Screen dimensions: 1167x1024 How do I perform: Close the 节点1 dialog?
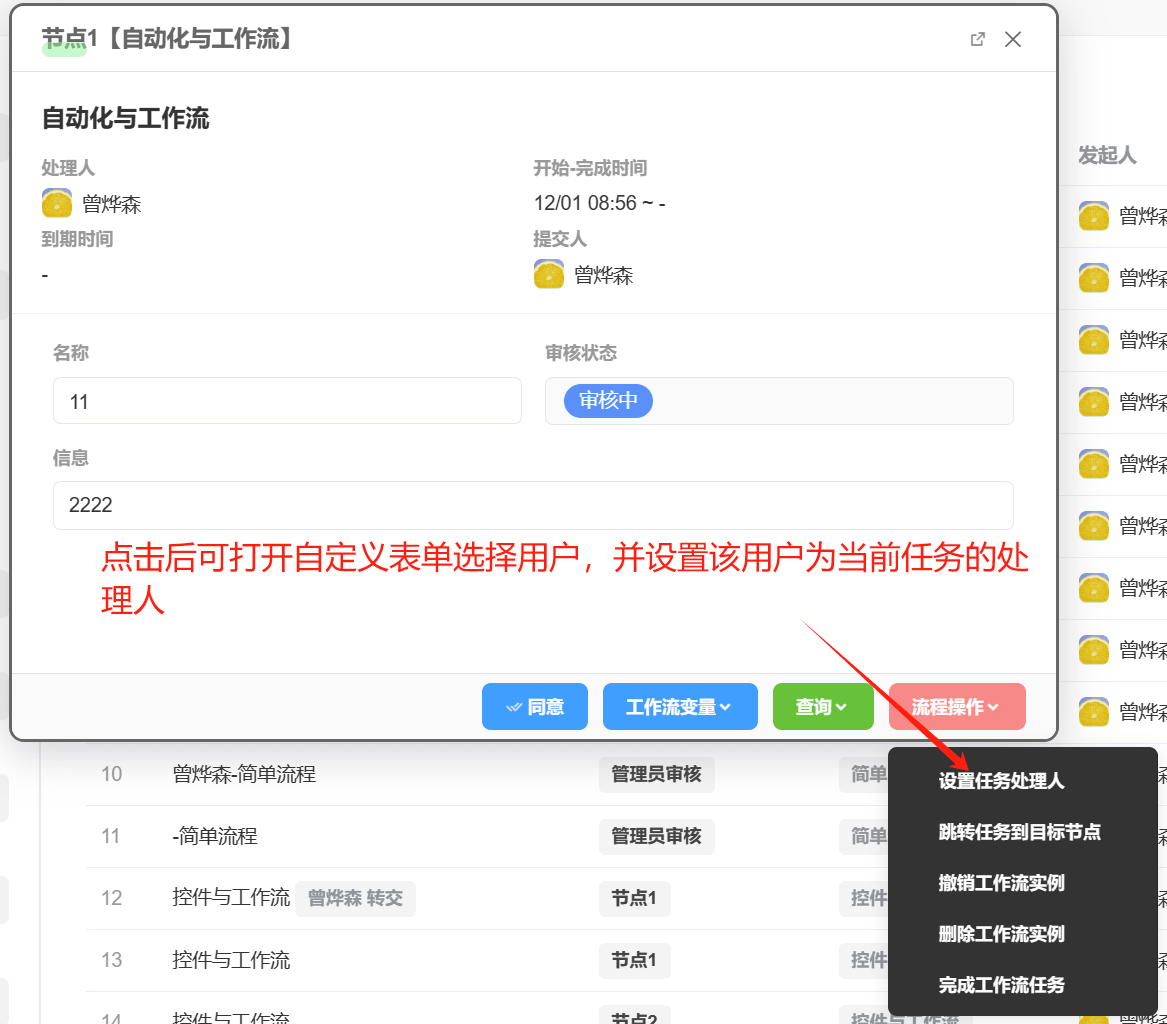tap(1013, 39)
